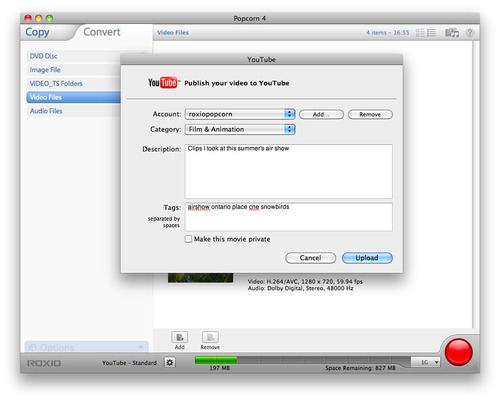Open the 1G disc size dropdown
This screenshot has width=500, height=401.
click(425, 362)
